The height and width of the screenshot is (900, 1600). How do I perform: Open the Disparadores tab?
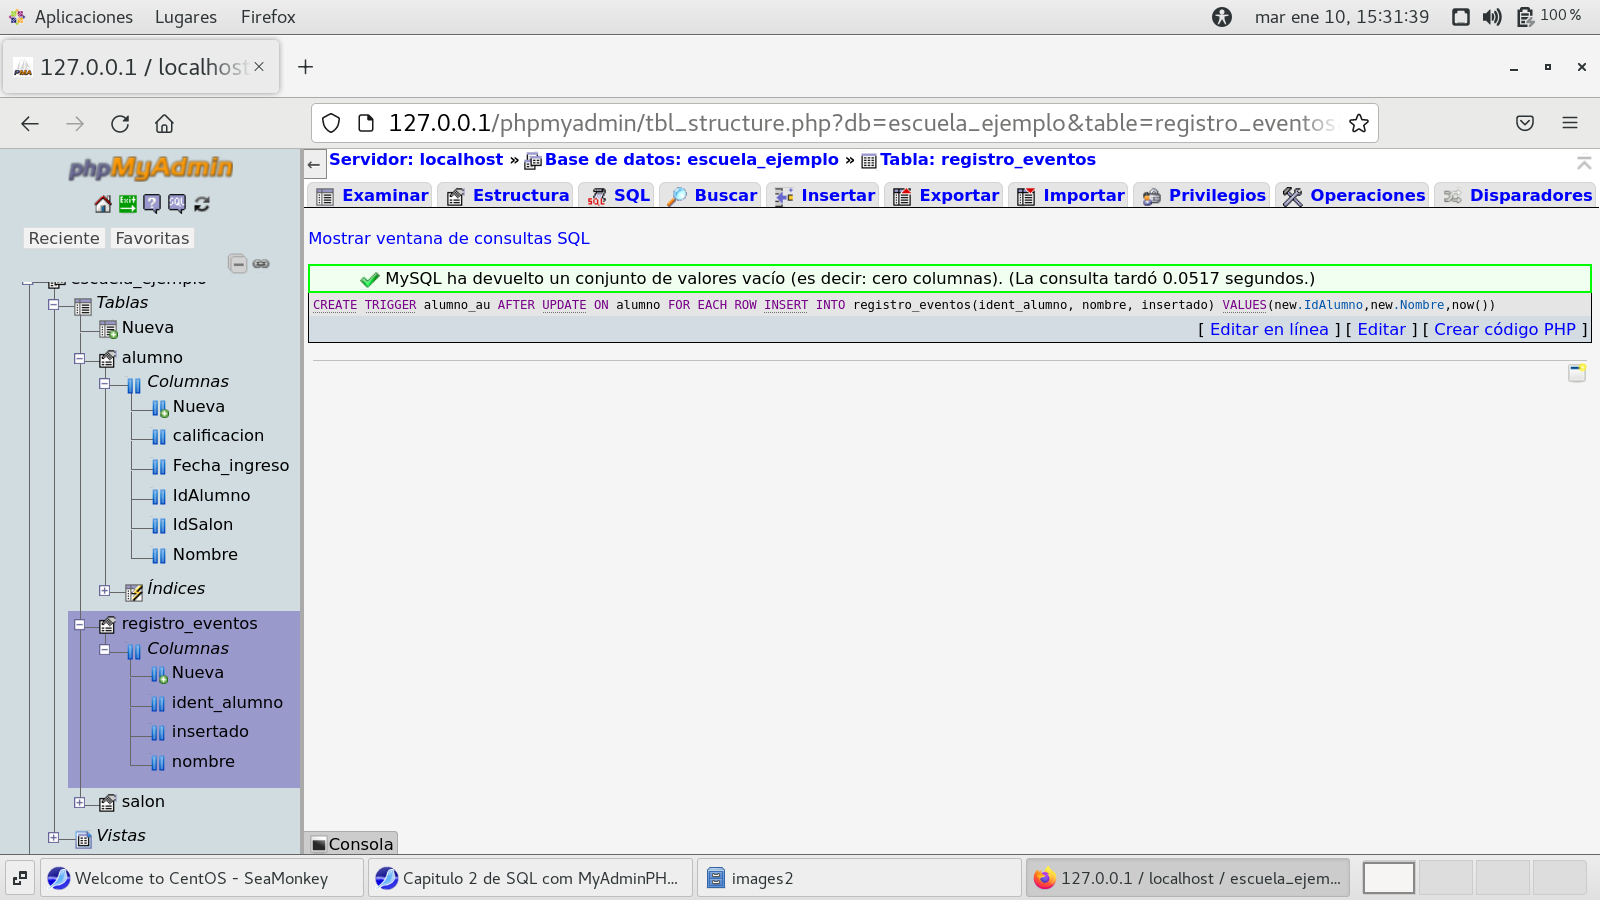(x=1529, y=195)
